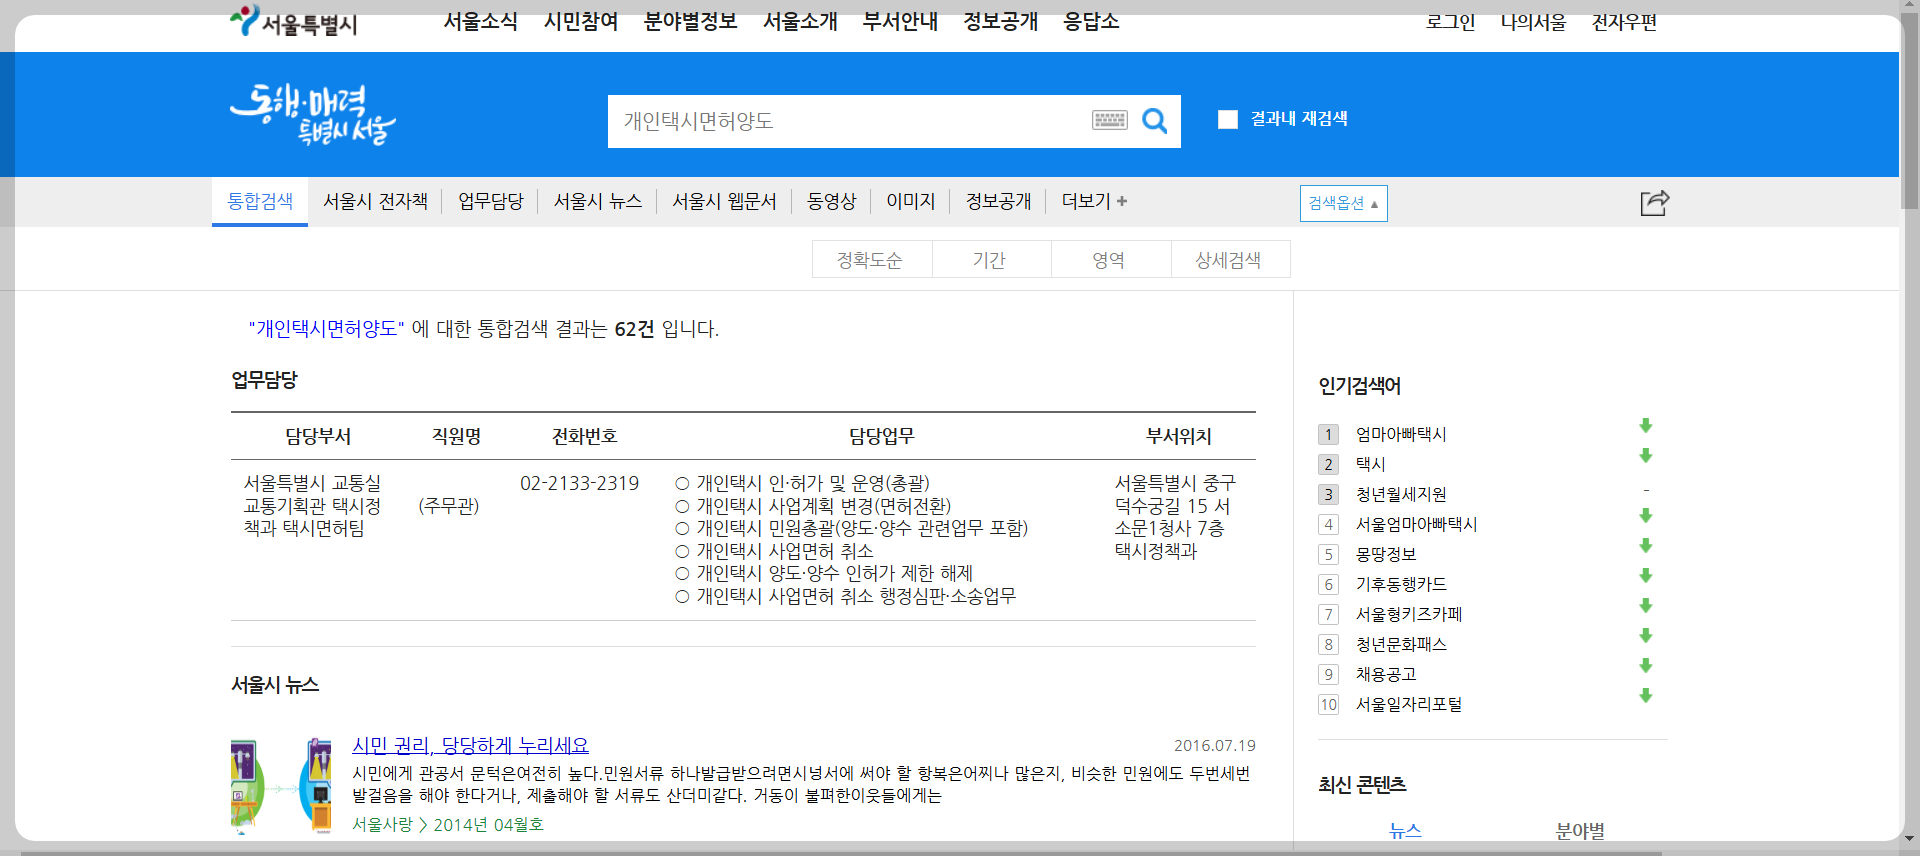Image resolution: width=1920 pixels, height=856 pixels.
Task: Click the popular keyword 서울엄마아빠택시
Action: [x=1416, y=524]
